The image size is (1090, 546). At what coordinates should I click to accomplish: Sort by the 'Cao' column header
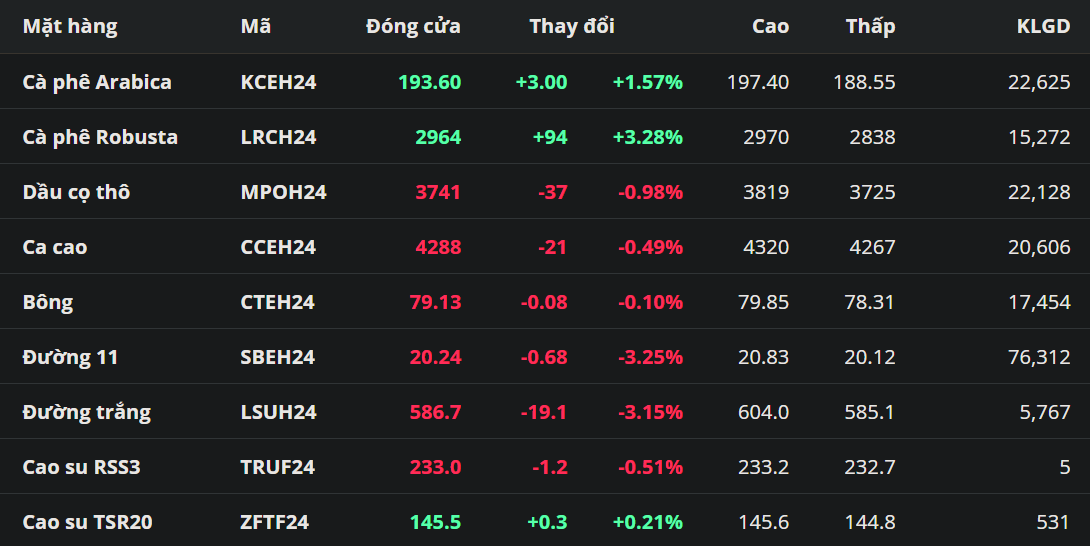pos(770,27)
